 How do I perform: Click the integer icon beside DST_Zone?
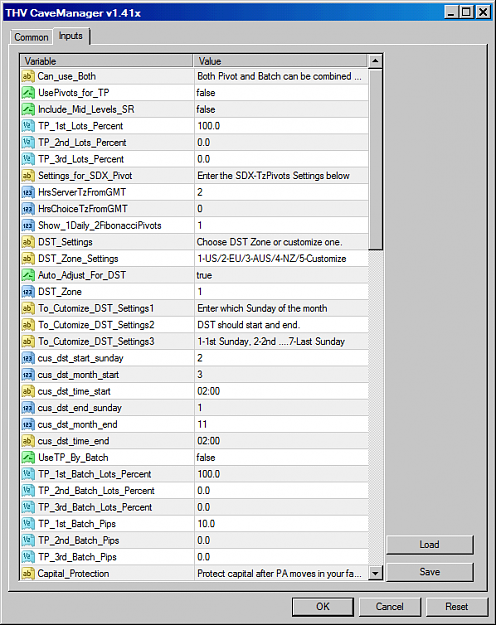pos(28,292)
